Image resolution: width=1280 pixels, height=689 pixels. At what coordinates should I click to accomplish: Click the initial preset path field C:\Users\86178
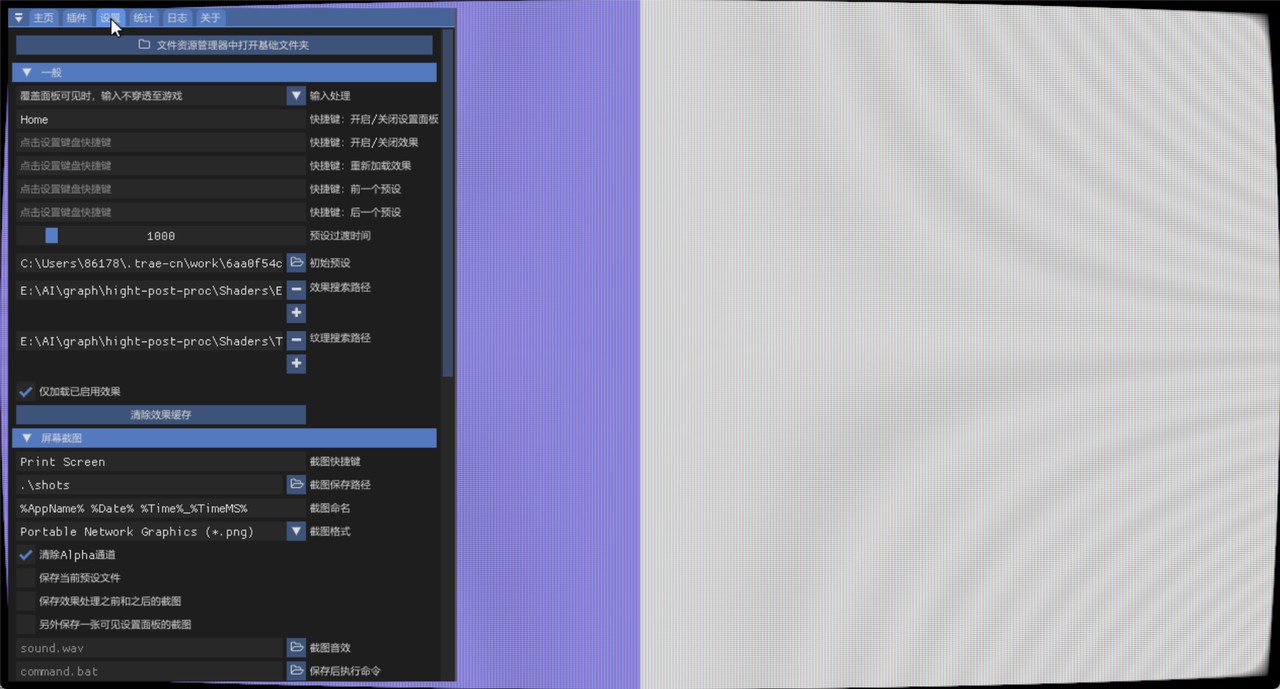point(150,262)
